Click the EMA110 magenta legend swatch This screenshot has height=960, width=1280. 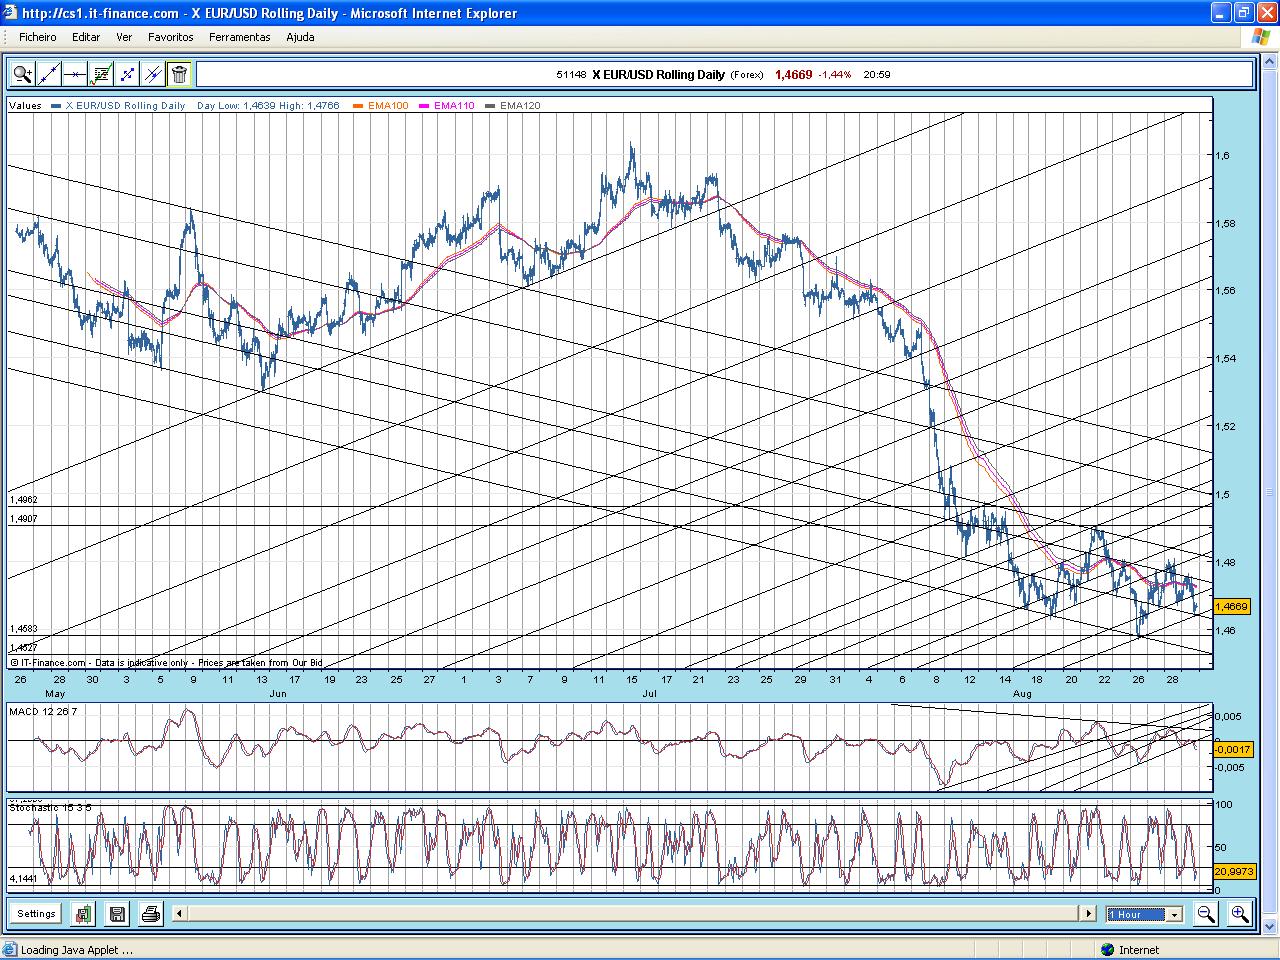pos(424,106)
